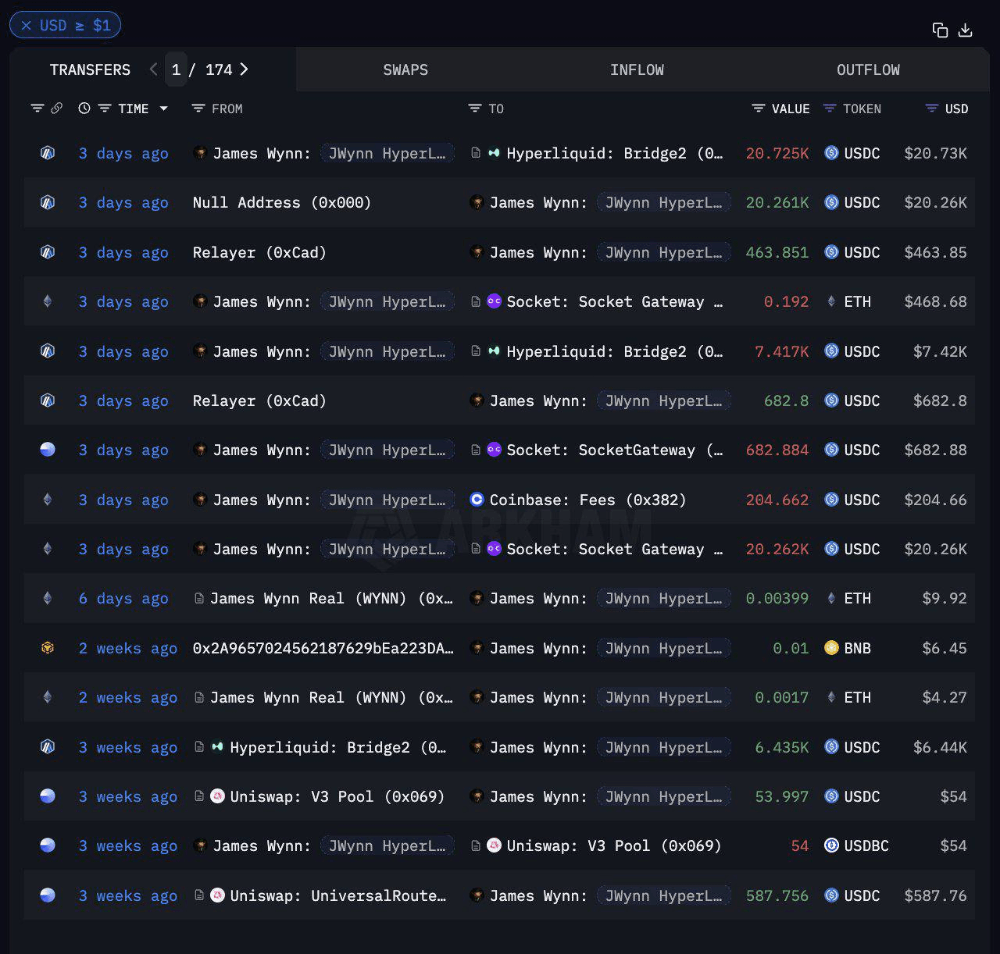Select the JWynn HyperL… tag on the Coinbase Fees row
This screenshot has height=954, width=1000.
coord(387,500)
